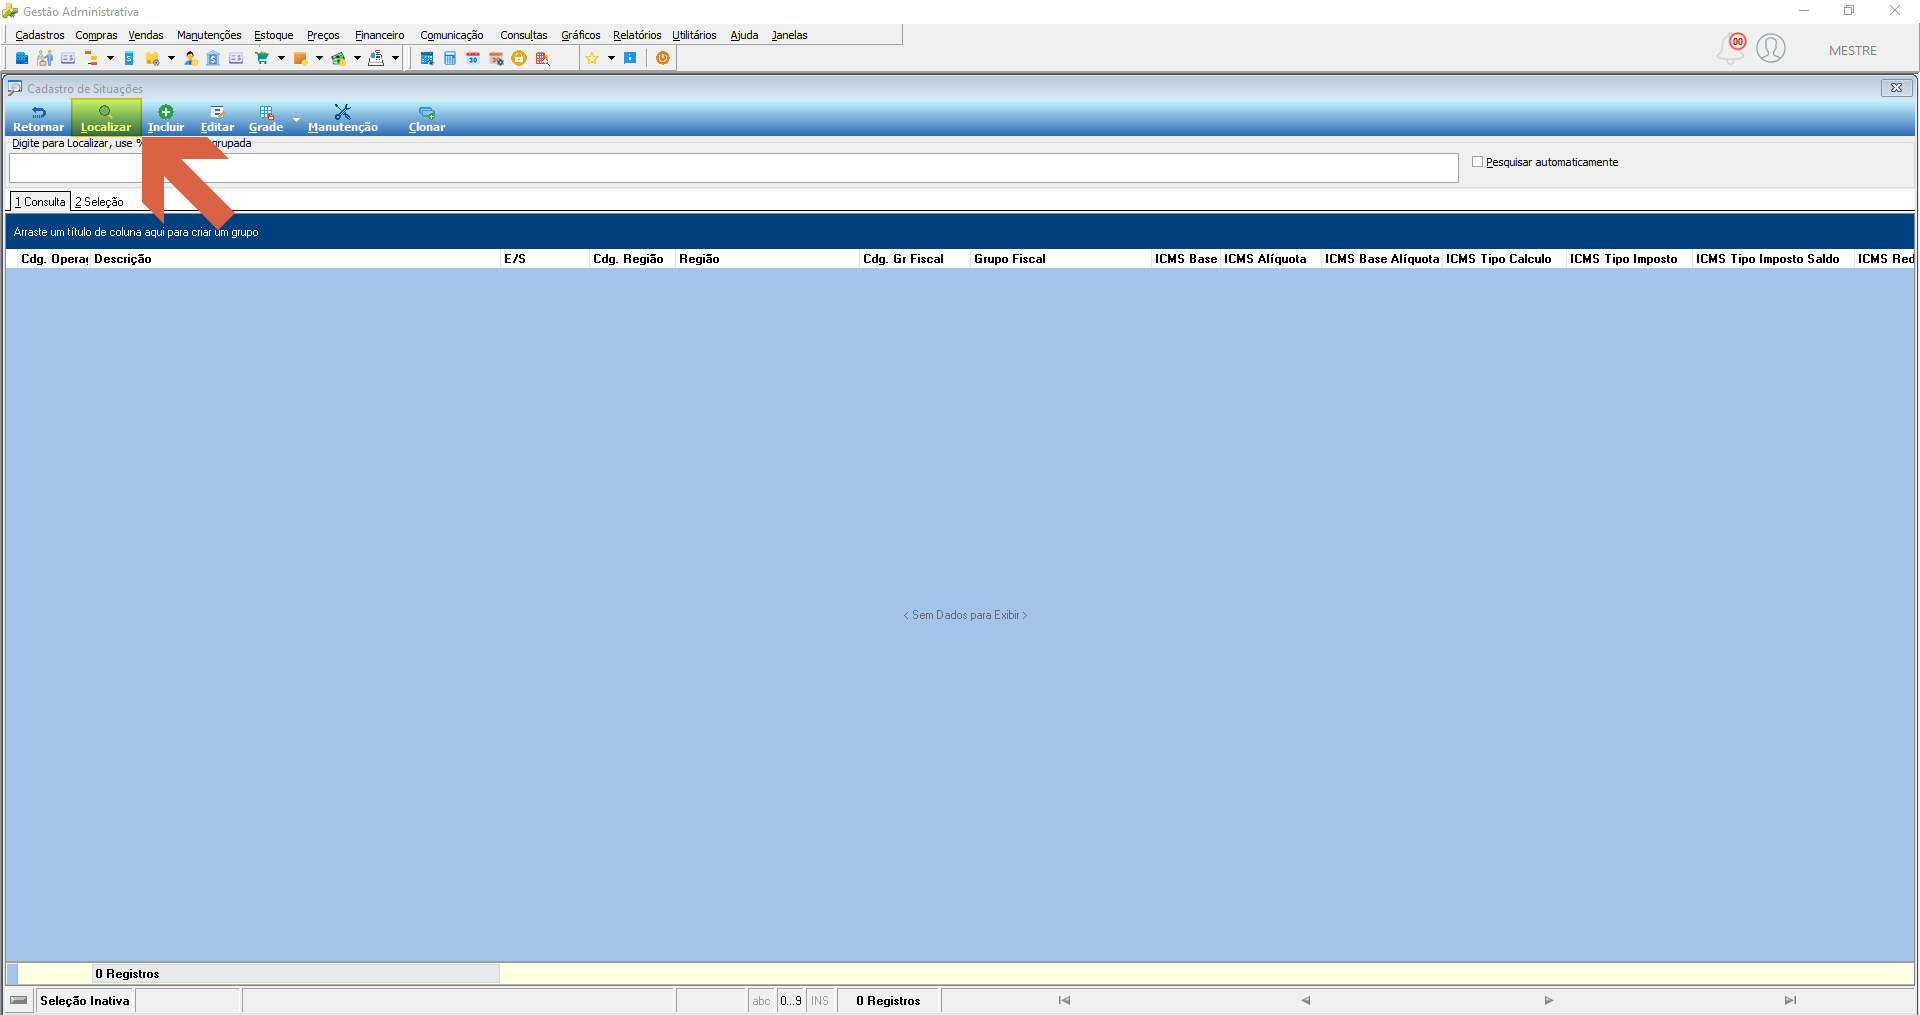Click the yellow box with gear icon

pyautogui.click(x=152, y=58)
